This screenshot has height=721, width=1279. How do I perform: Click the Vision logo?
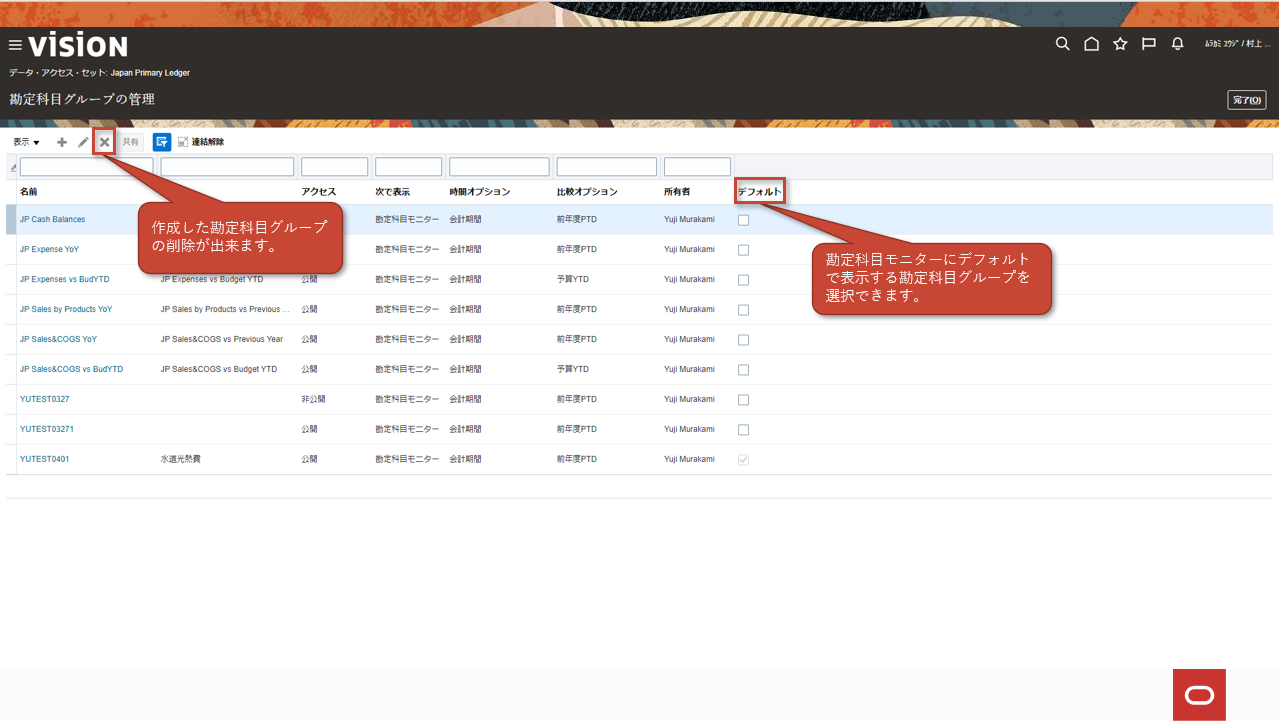(x=78, y=45)
